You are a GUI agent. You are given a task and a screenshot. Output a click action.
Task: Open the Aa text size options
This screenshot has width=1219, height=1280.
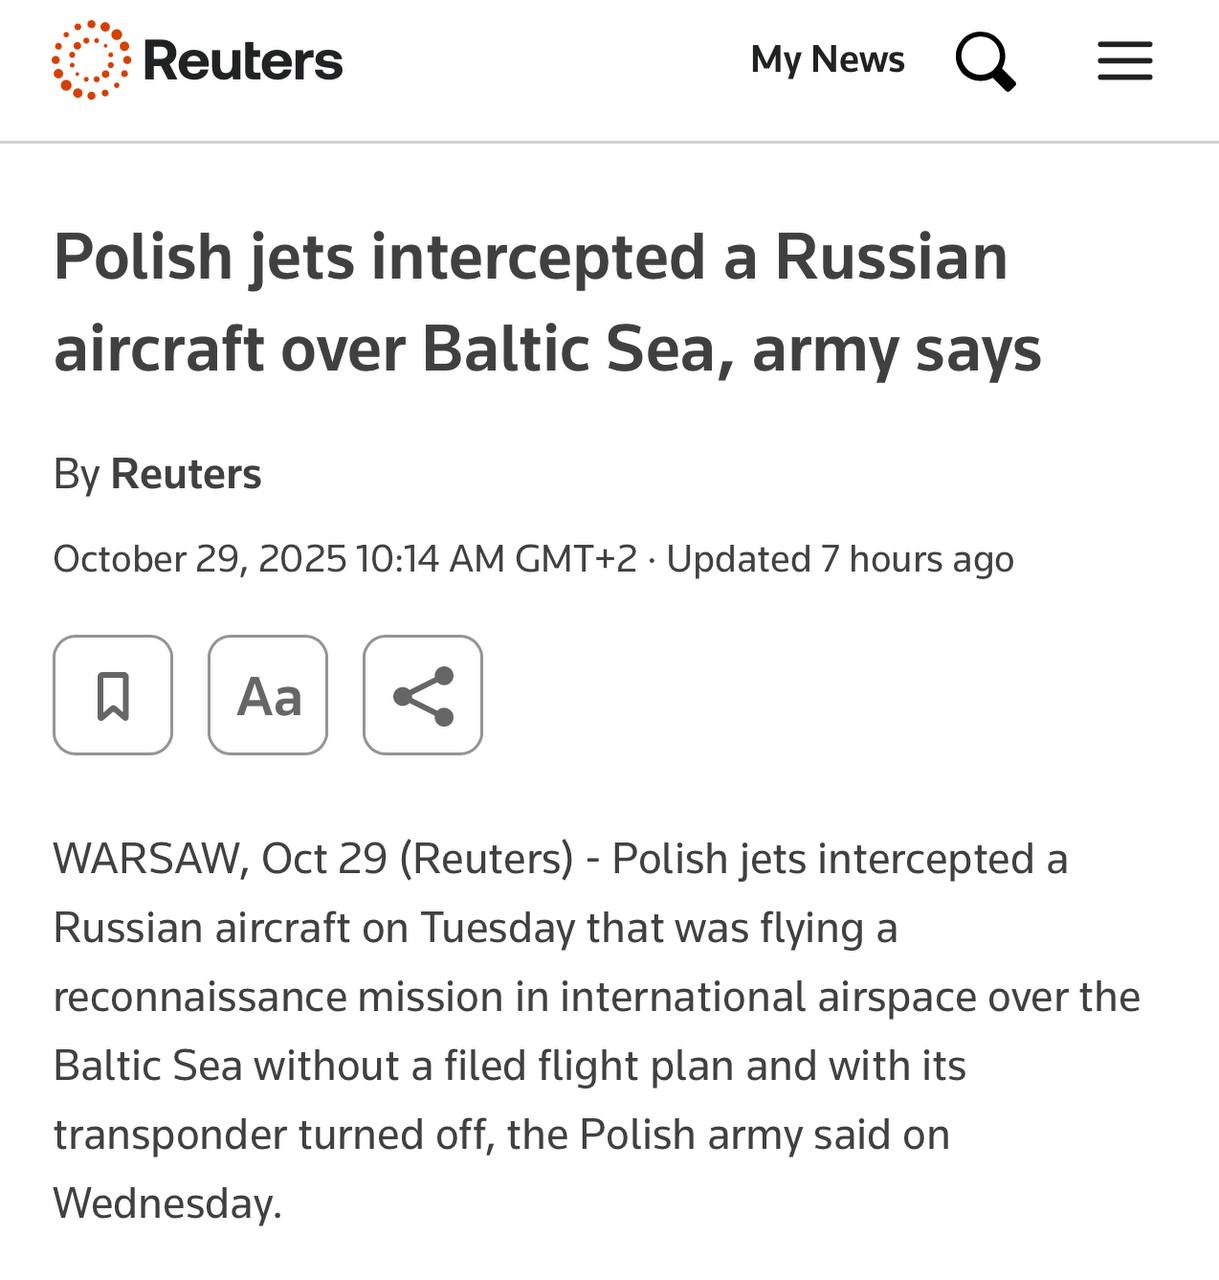pyautogui.click(x=268, y=695)
